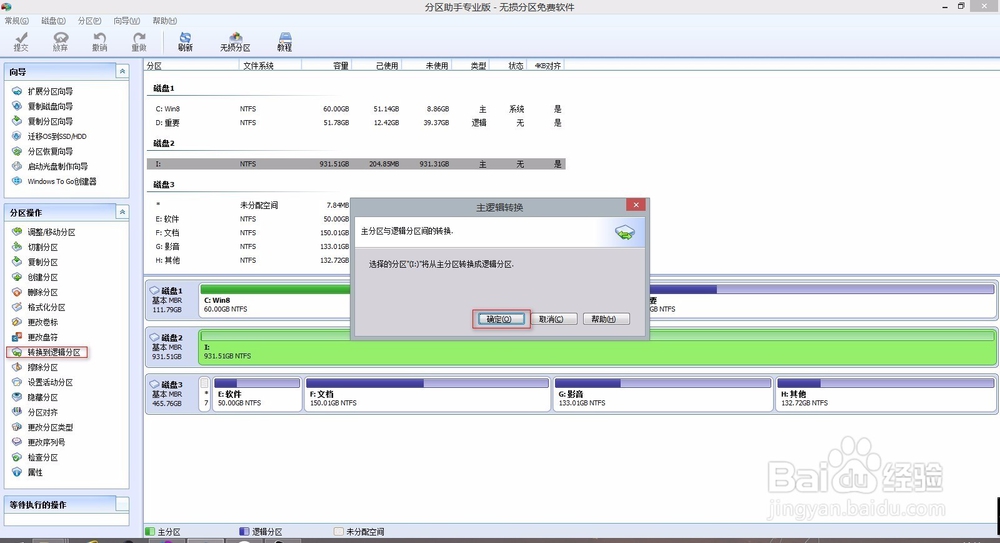Refresh disks with the 刷新 toolbar icon
The height and width of the screenshot is (543, 1000).
point(186,42)
